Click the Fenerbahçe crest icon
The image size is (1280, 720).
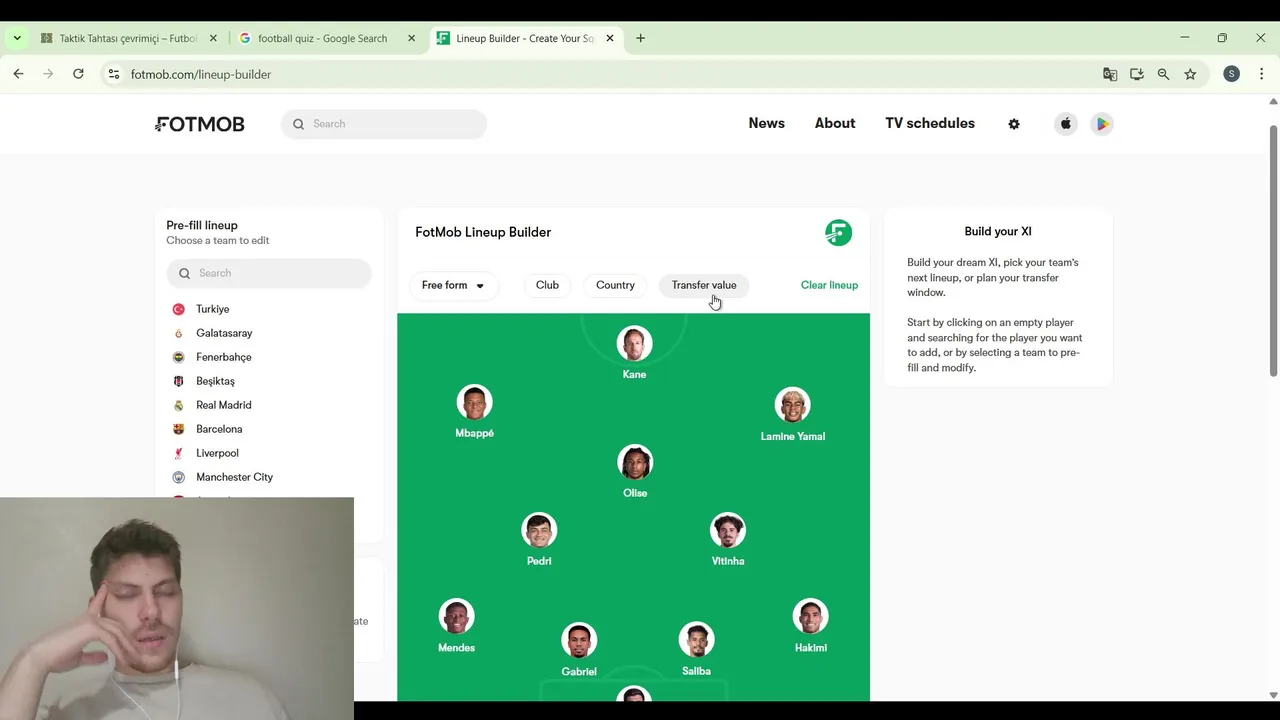[179, 357]
